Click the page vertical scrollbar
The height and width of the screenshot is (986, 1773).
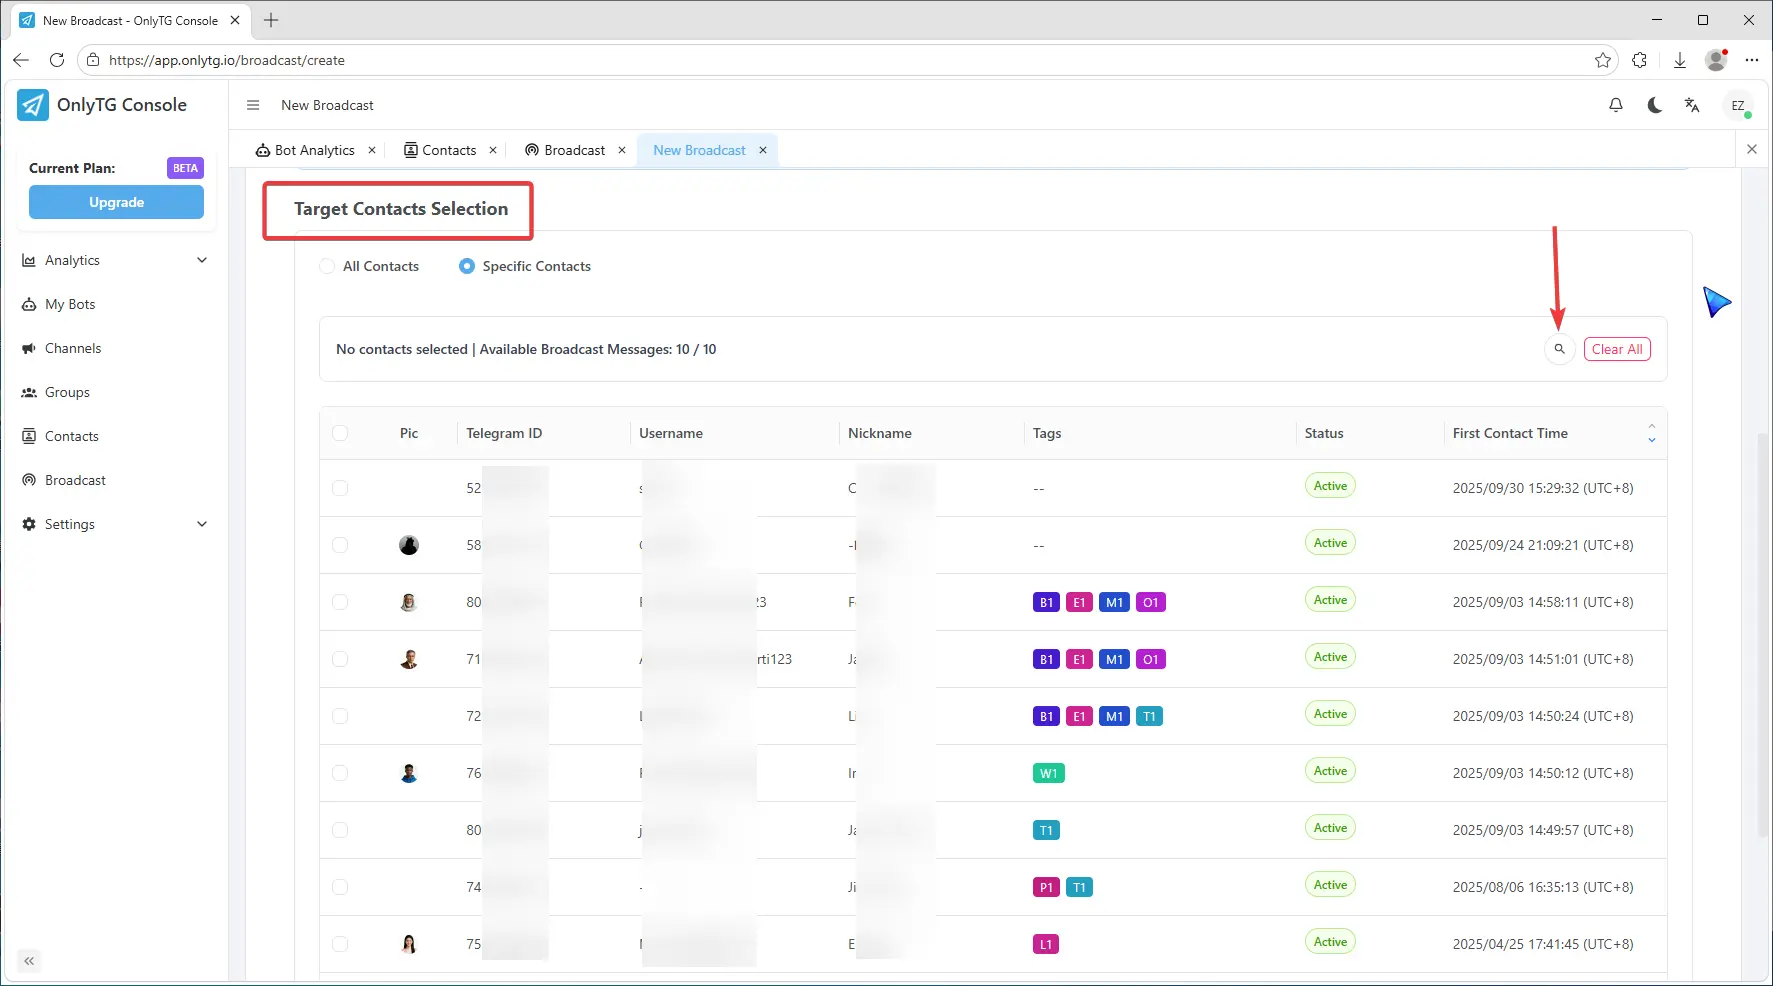[1763, 630]
